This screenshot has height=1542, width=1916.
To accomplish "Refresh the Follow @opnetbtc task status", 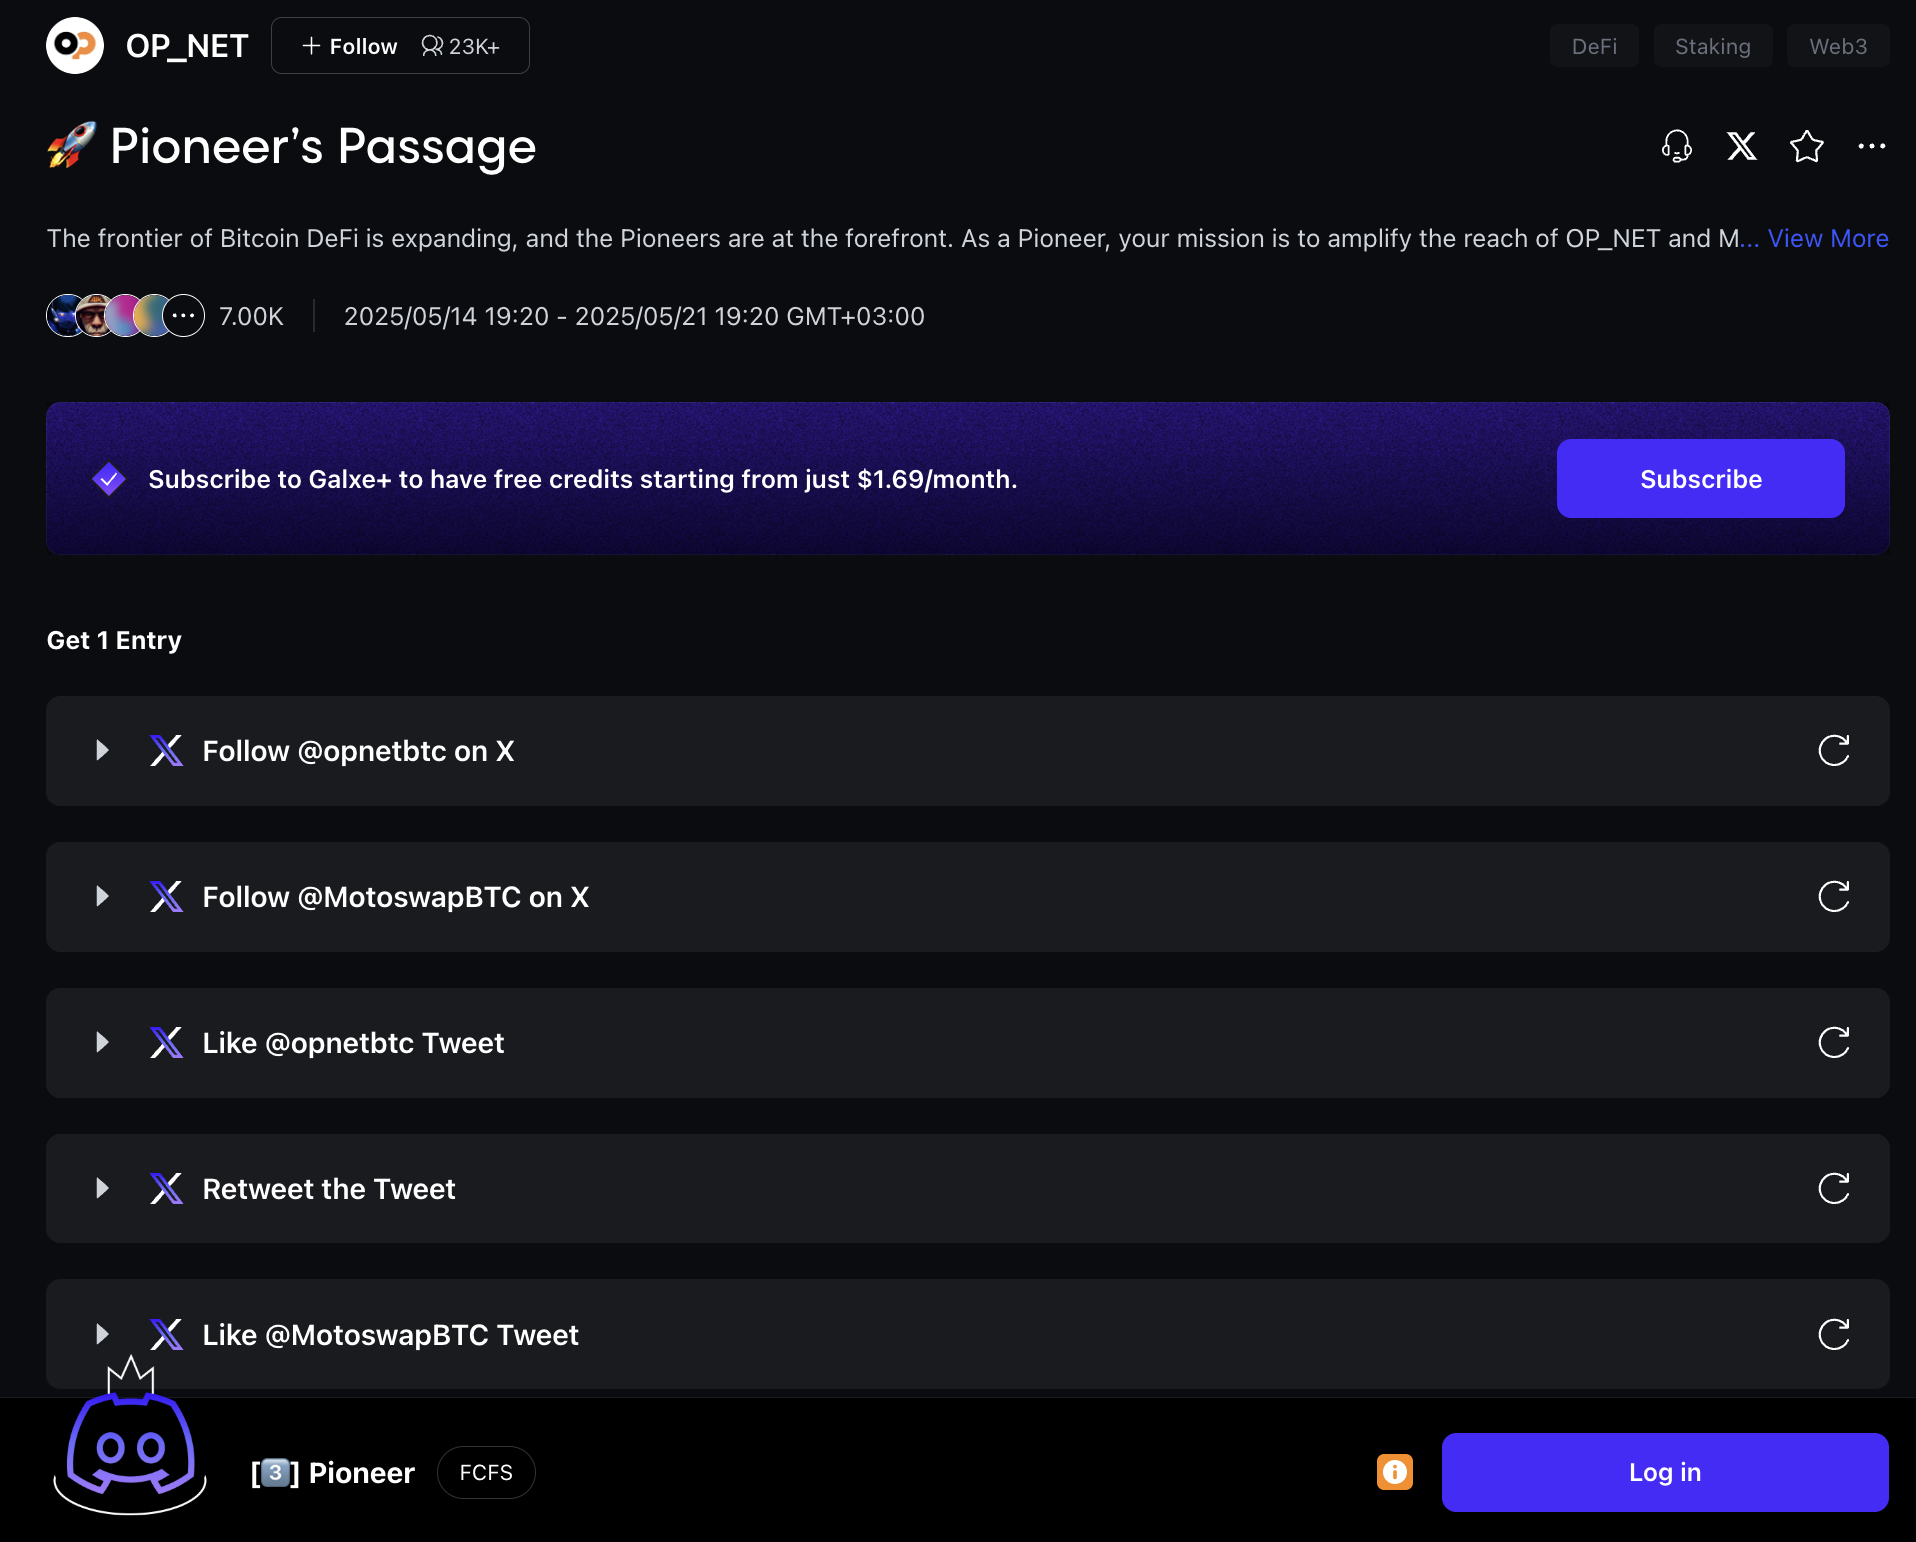I will (x=1833, y=751).
